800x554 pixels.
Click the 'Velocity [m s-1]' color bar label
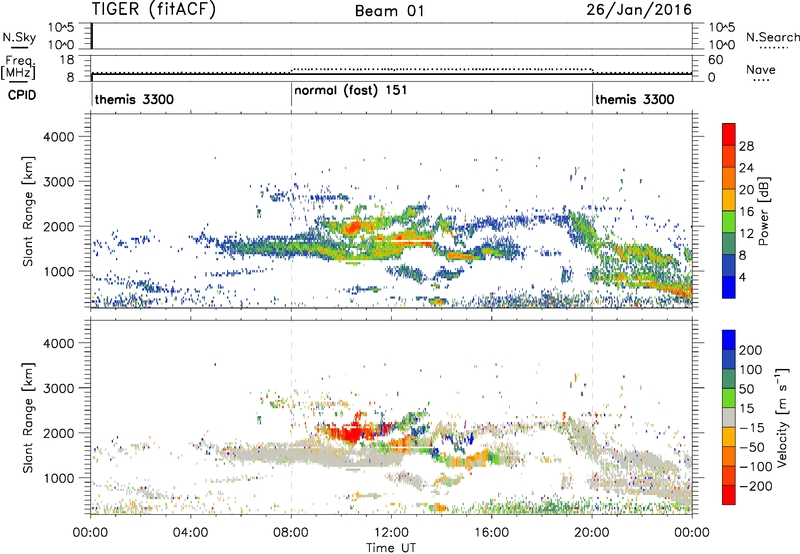click(782, 417)
